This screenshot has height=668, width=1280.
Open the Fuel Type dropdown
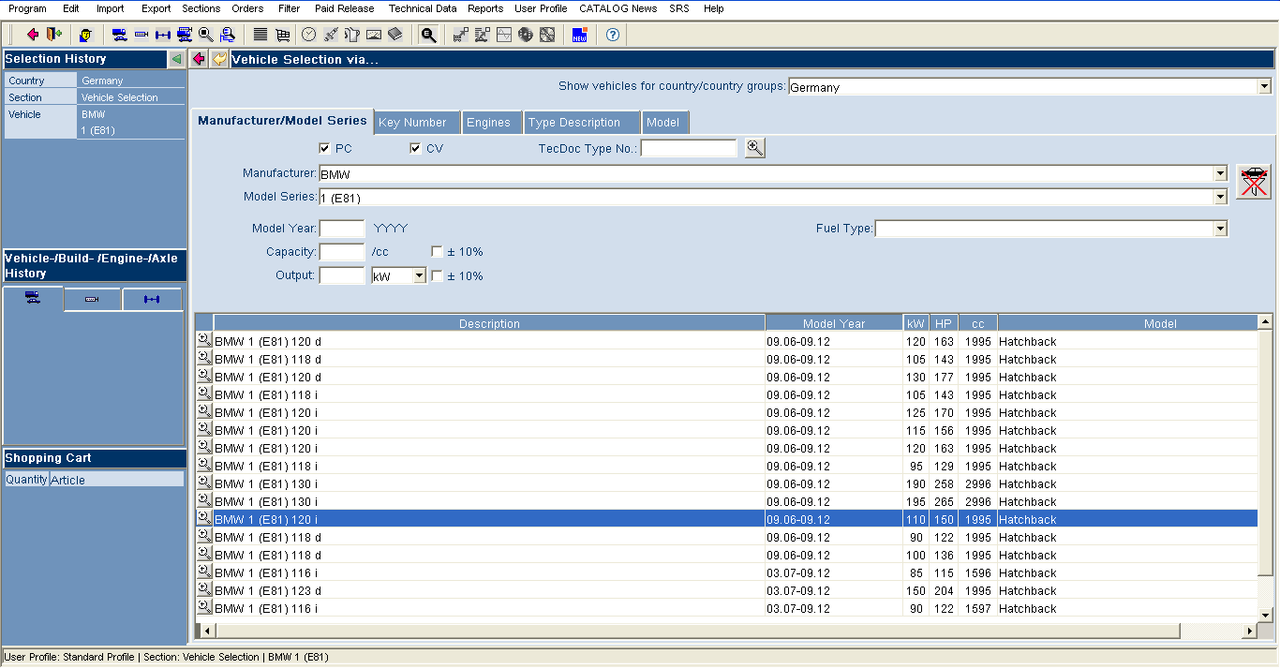pos(1220,228)
